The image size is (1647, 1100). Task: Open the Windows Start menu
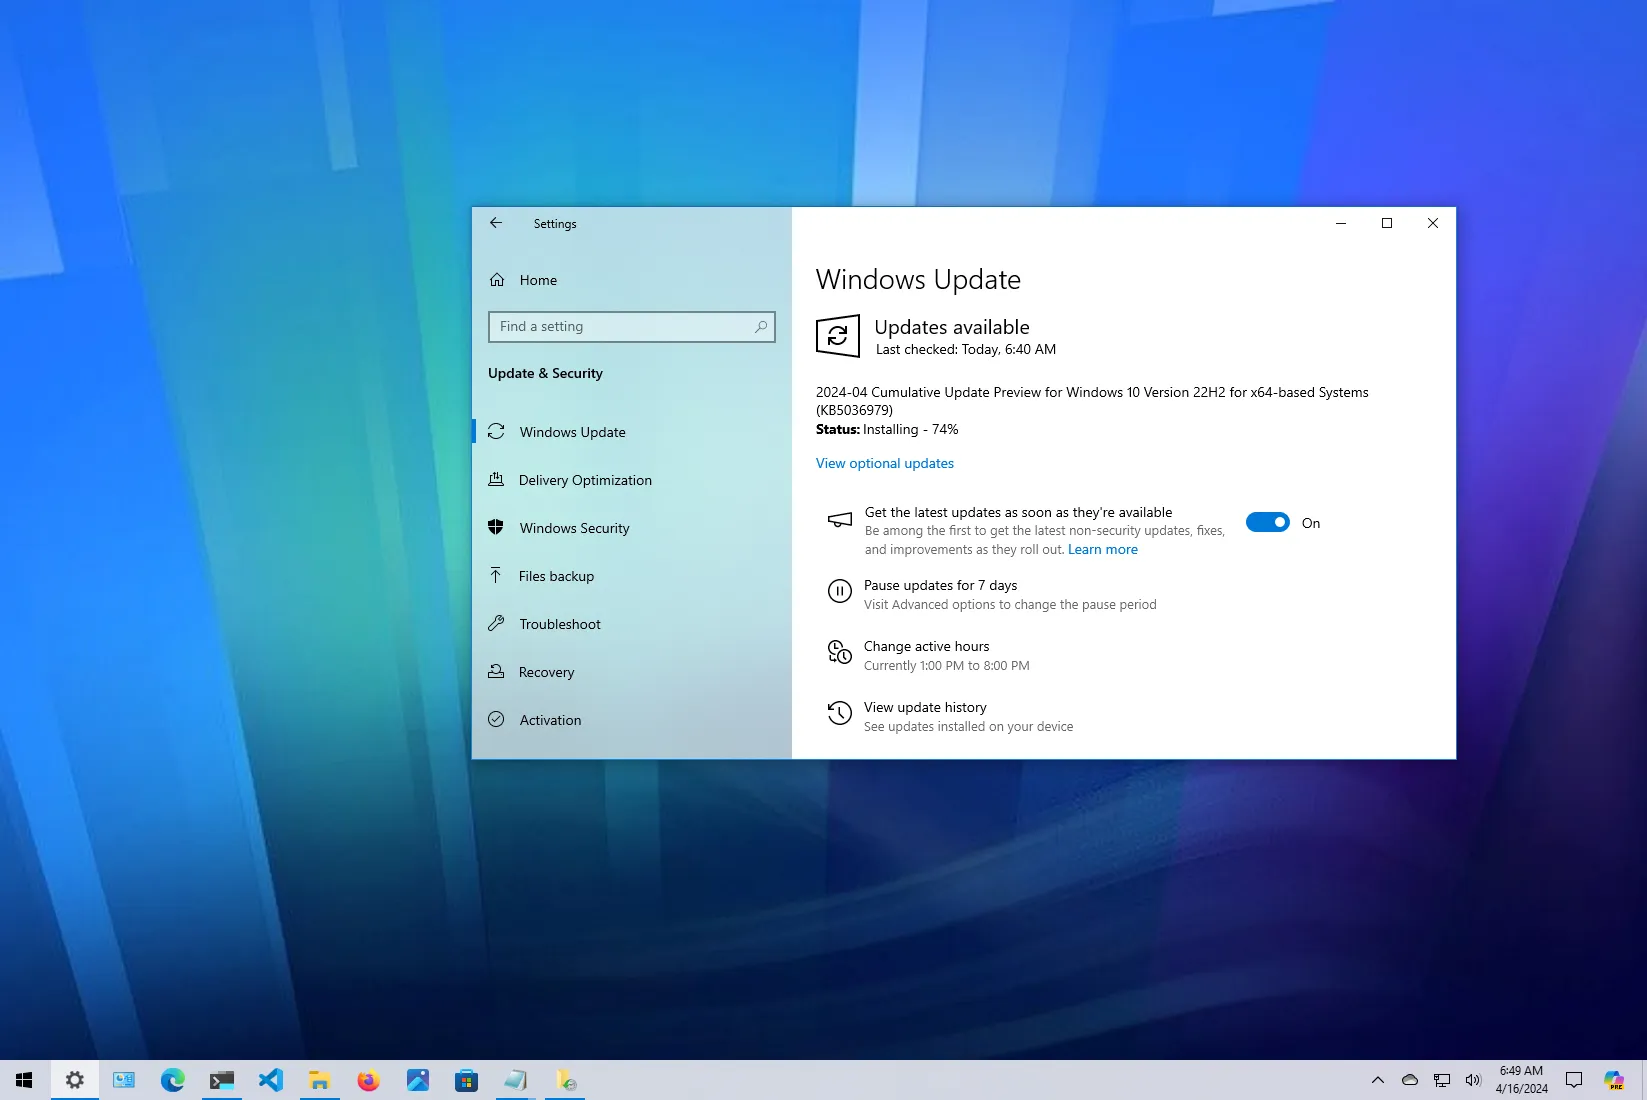coord(24,1080)
